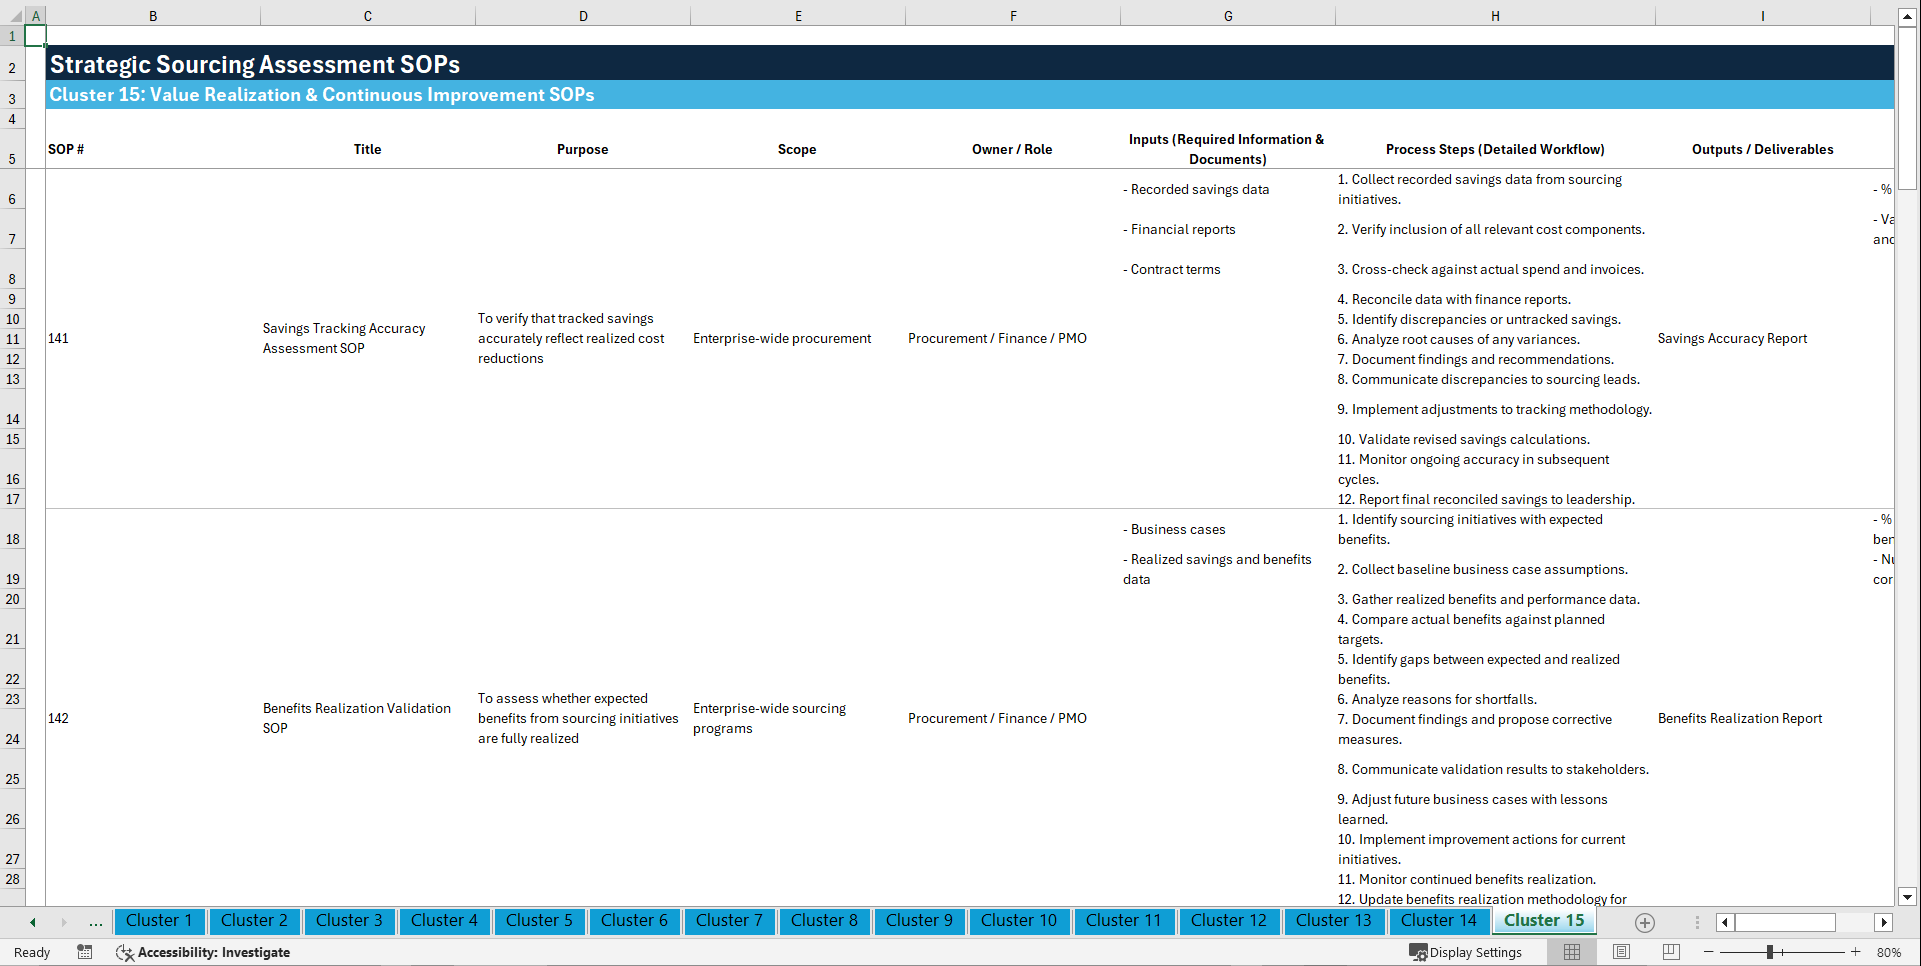Click the macro recording icon in the status bar
This screenshot has width=1921, height=966.
tap(85, 952)
